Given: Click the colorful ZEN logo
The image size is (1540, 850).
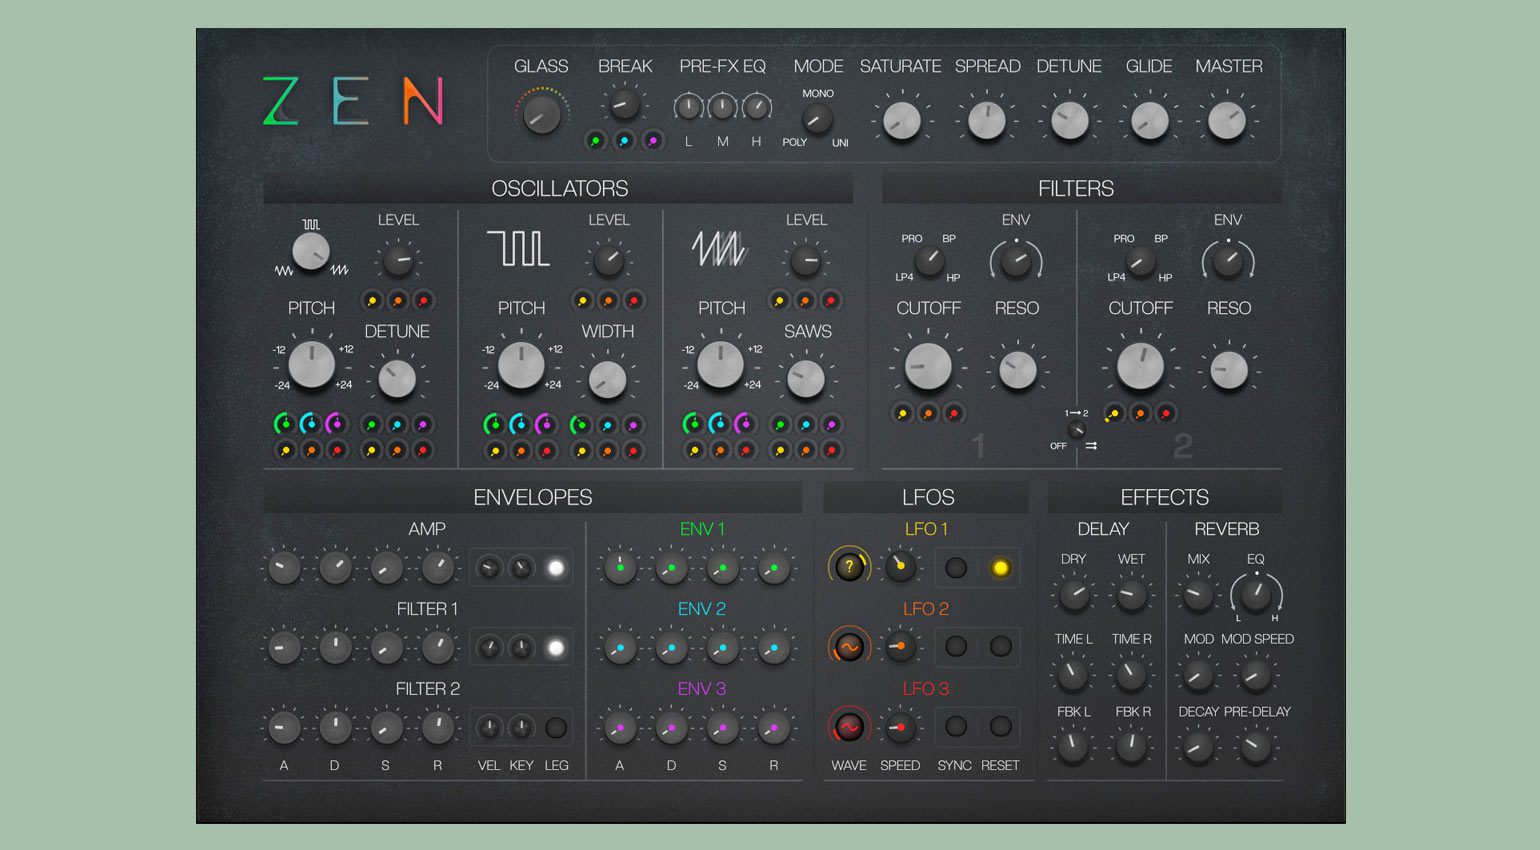Looking at the screenshot, I should coord(352,102).
